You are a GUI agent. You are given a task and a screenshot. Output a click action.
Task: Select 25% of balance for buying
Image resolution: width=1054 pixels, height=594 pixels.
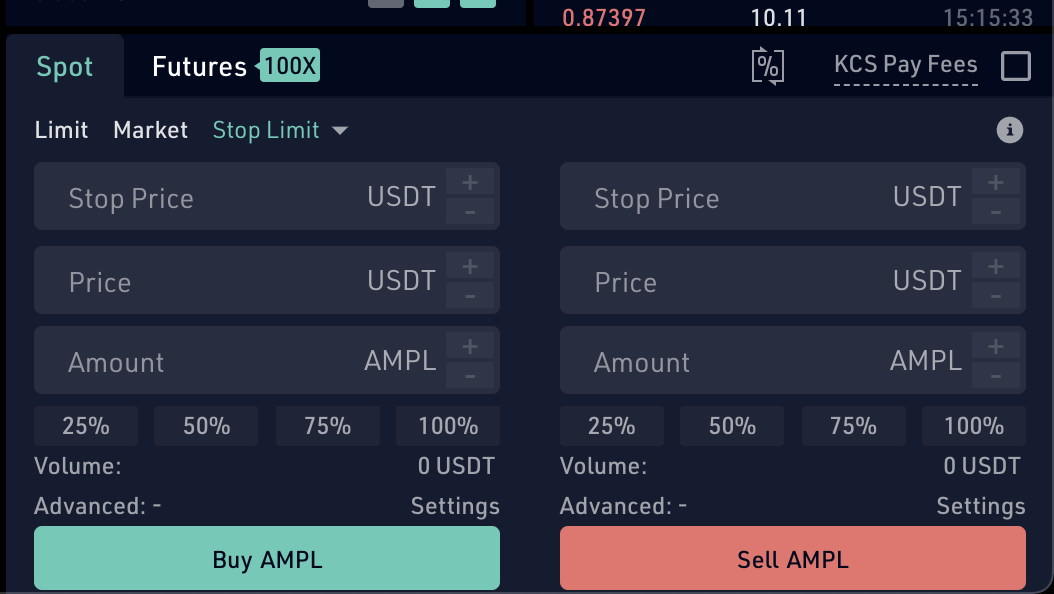[x=86, y=425]
